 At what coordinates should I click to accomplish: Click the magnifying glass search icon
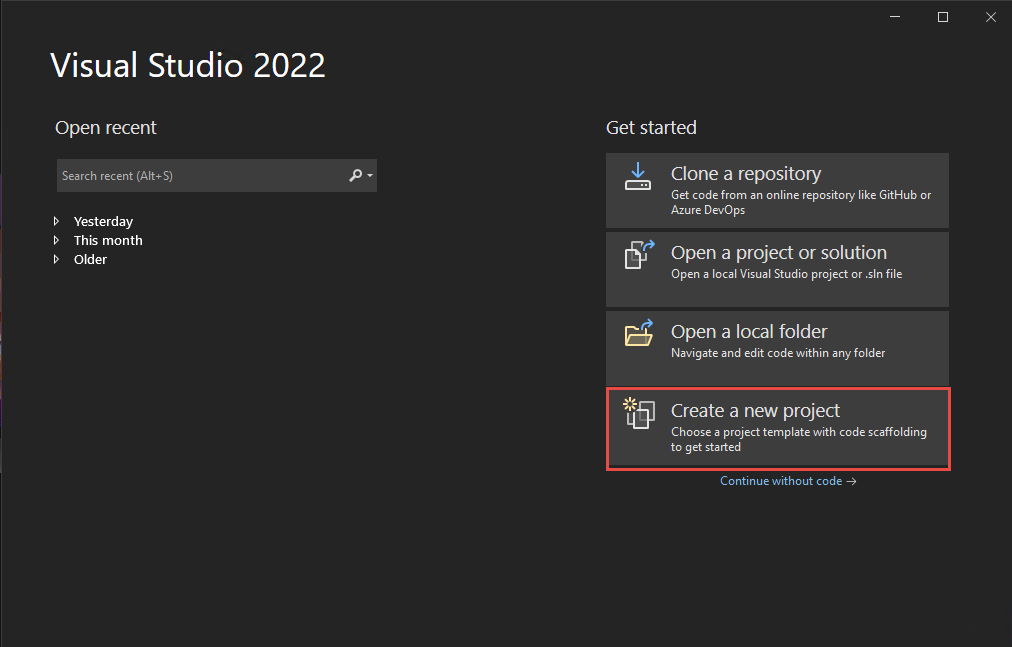(x=355, y=176)
